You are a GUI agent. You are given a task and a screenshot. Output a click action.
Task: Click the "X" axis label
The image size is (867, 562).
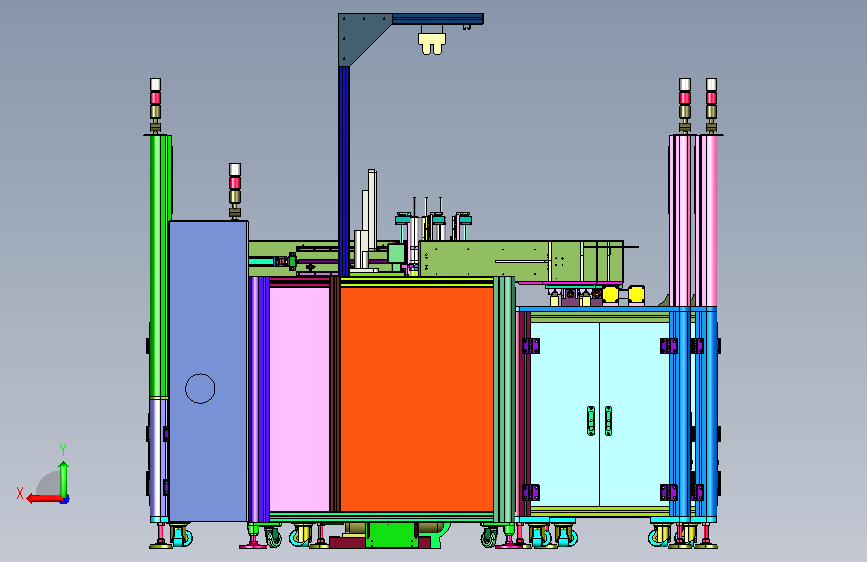20,493
